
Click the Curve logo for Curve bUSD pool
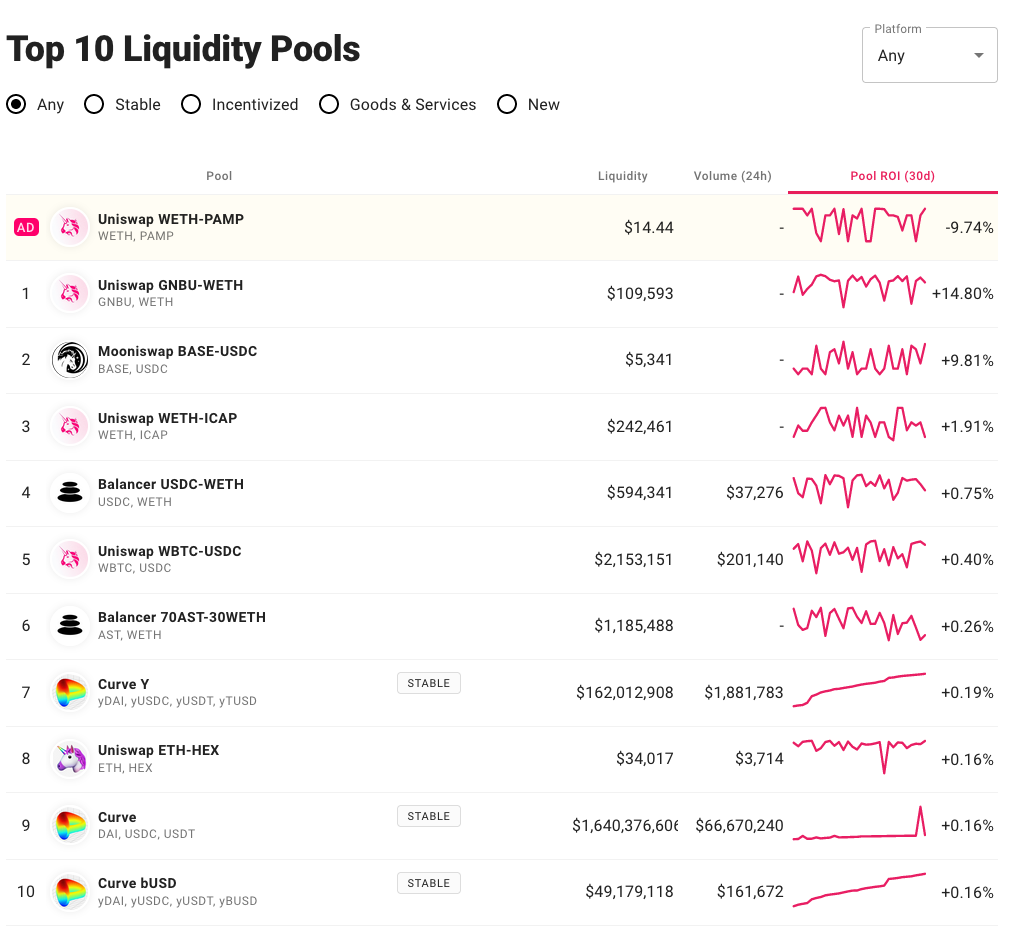click(69, 892)
